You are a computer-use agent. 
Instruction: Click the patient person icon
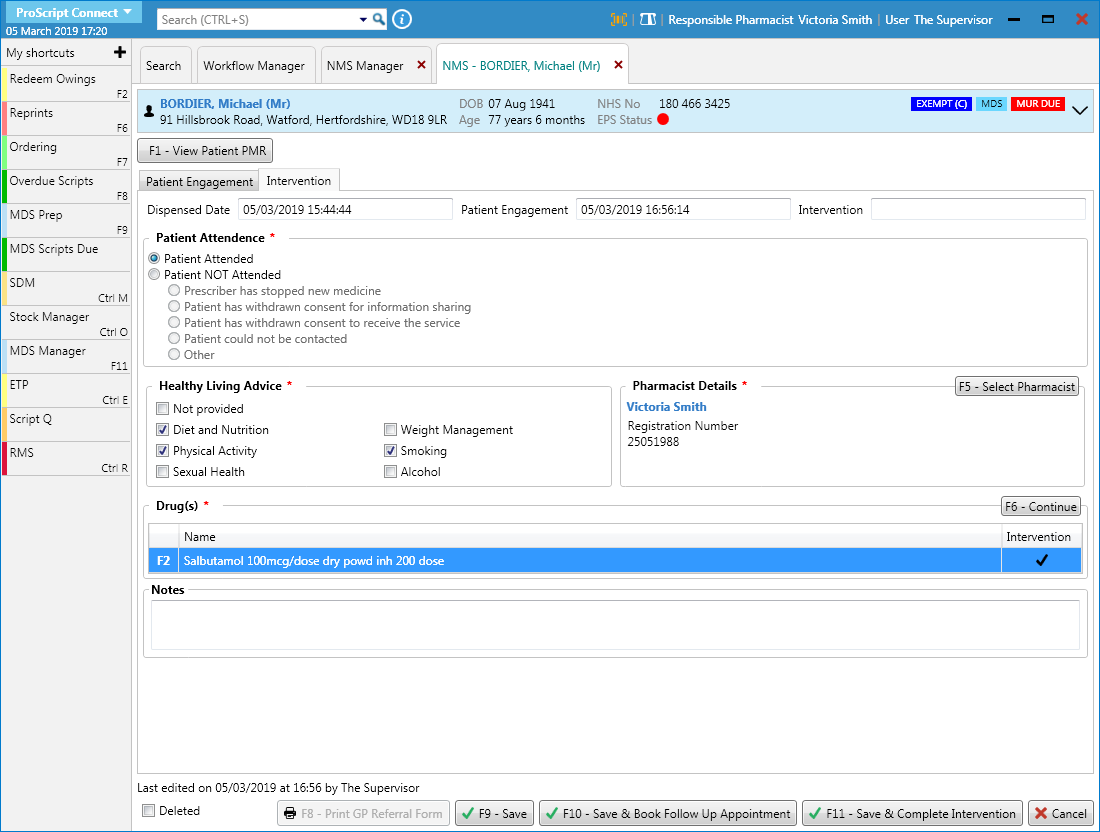[x=149, y=111]
